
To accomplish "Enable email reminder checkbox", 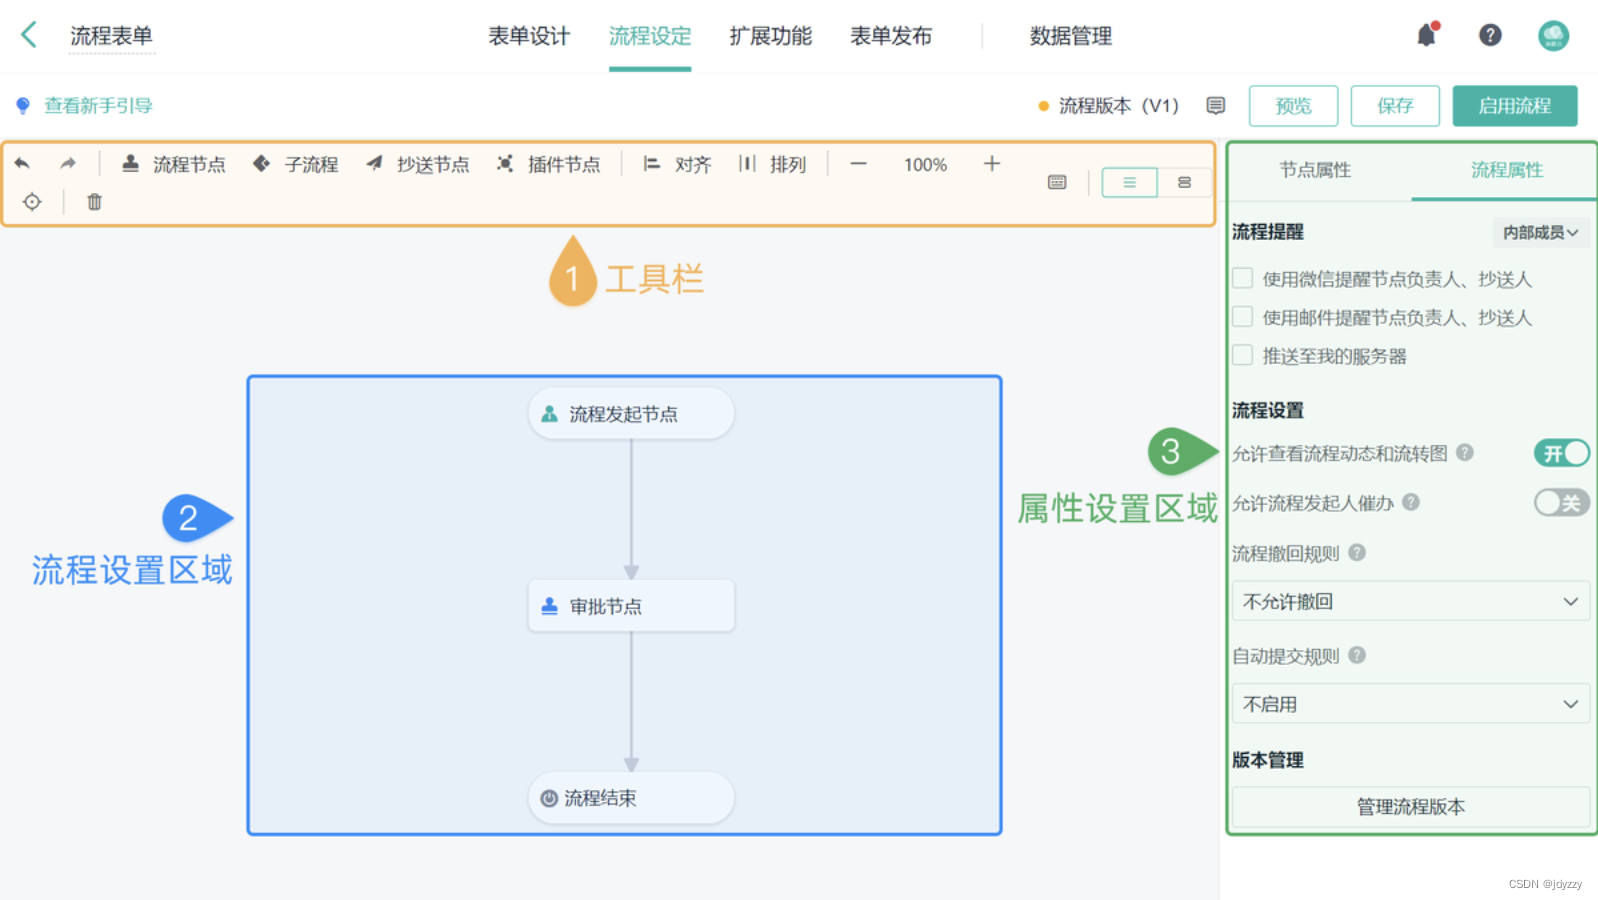I will coord(1243,317).
